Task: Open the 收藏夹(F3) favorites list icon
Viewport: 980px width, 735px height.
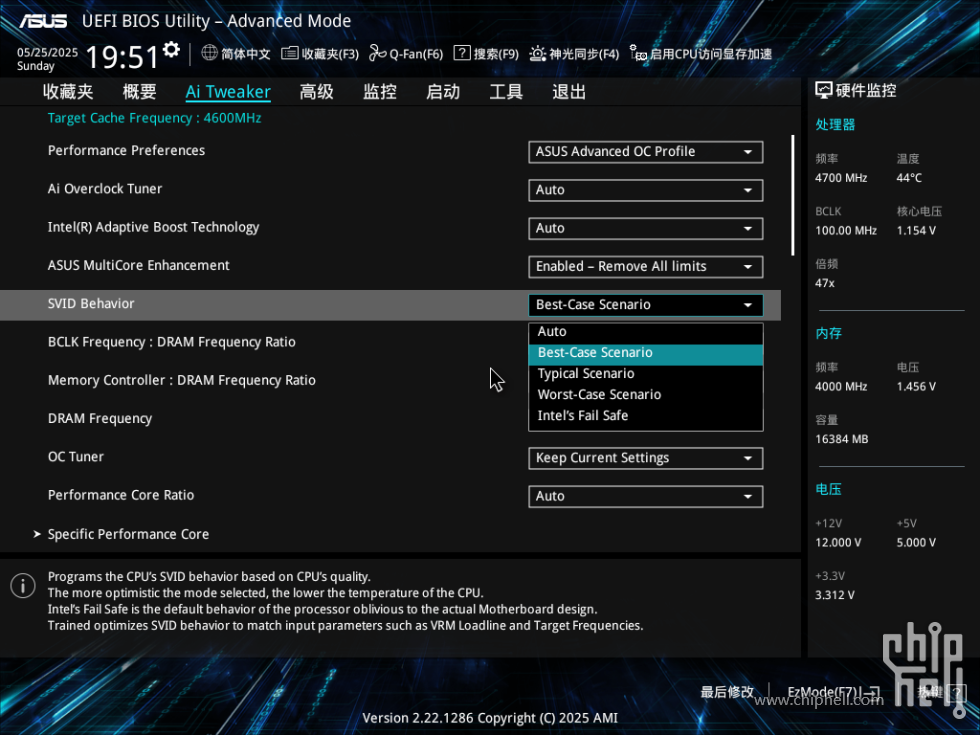Action: coord(289,54)
